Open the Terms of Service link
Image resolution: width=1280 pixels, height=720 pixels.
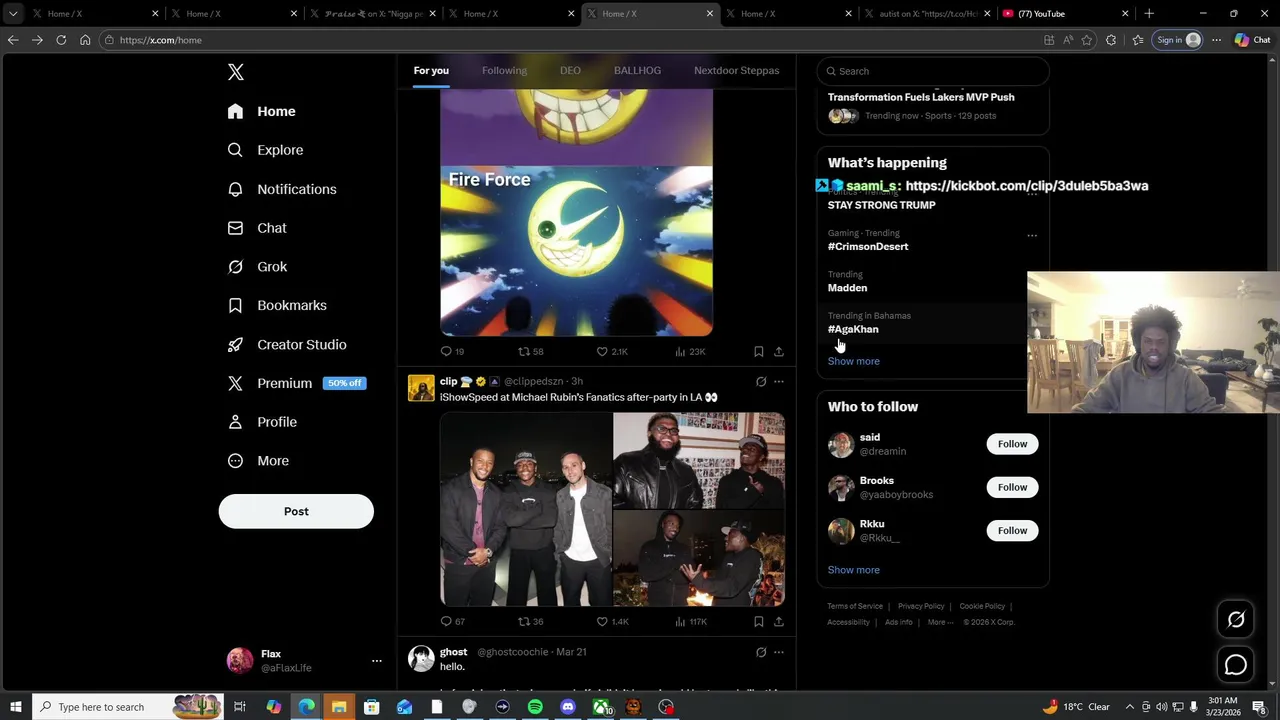[x=855, y=606]
